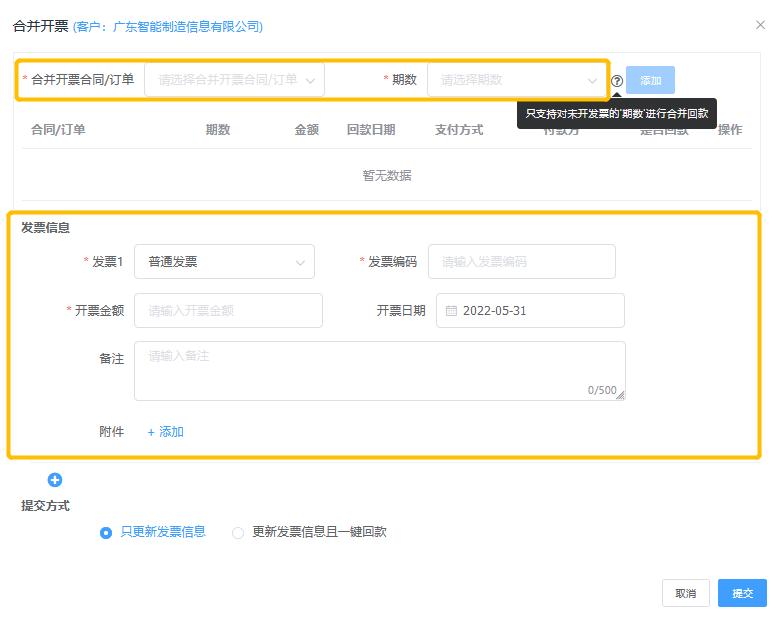
Task: Open the 开票日期 date picker
Action: [x=530, y=310]
